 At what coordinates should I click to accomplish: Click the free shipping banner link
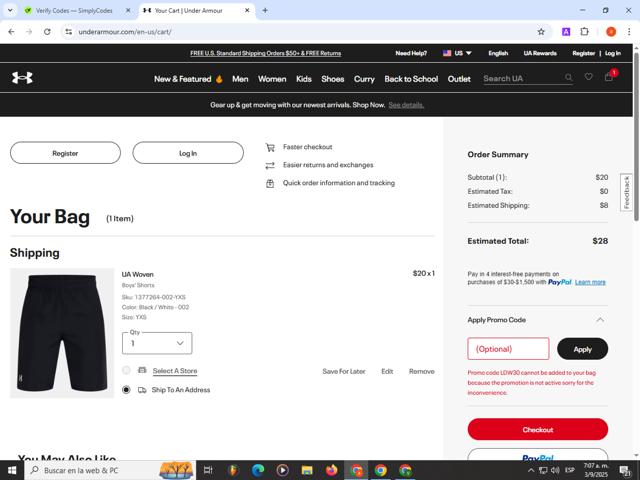[266, 53]
